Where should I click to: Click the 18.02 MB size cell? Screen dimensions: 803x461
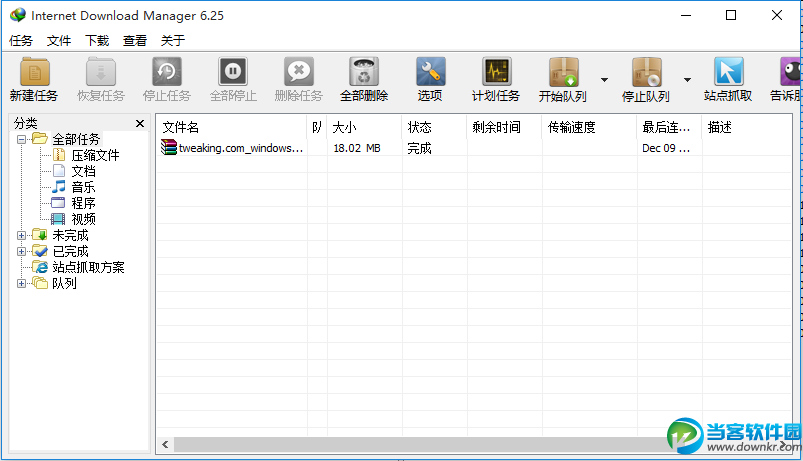[357, 148]
